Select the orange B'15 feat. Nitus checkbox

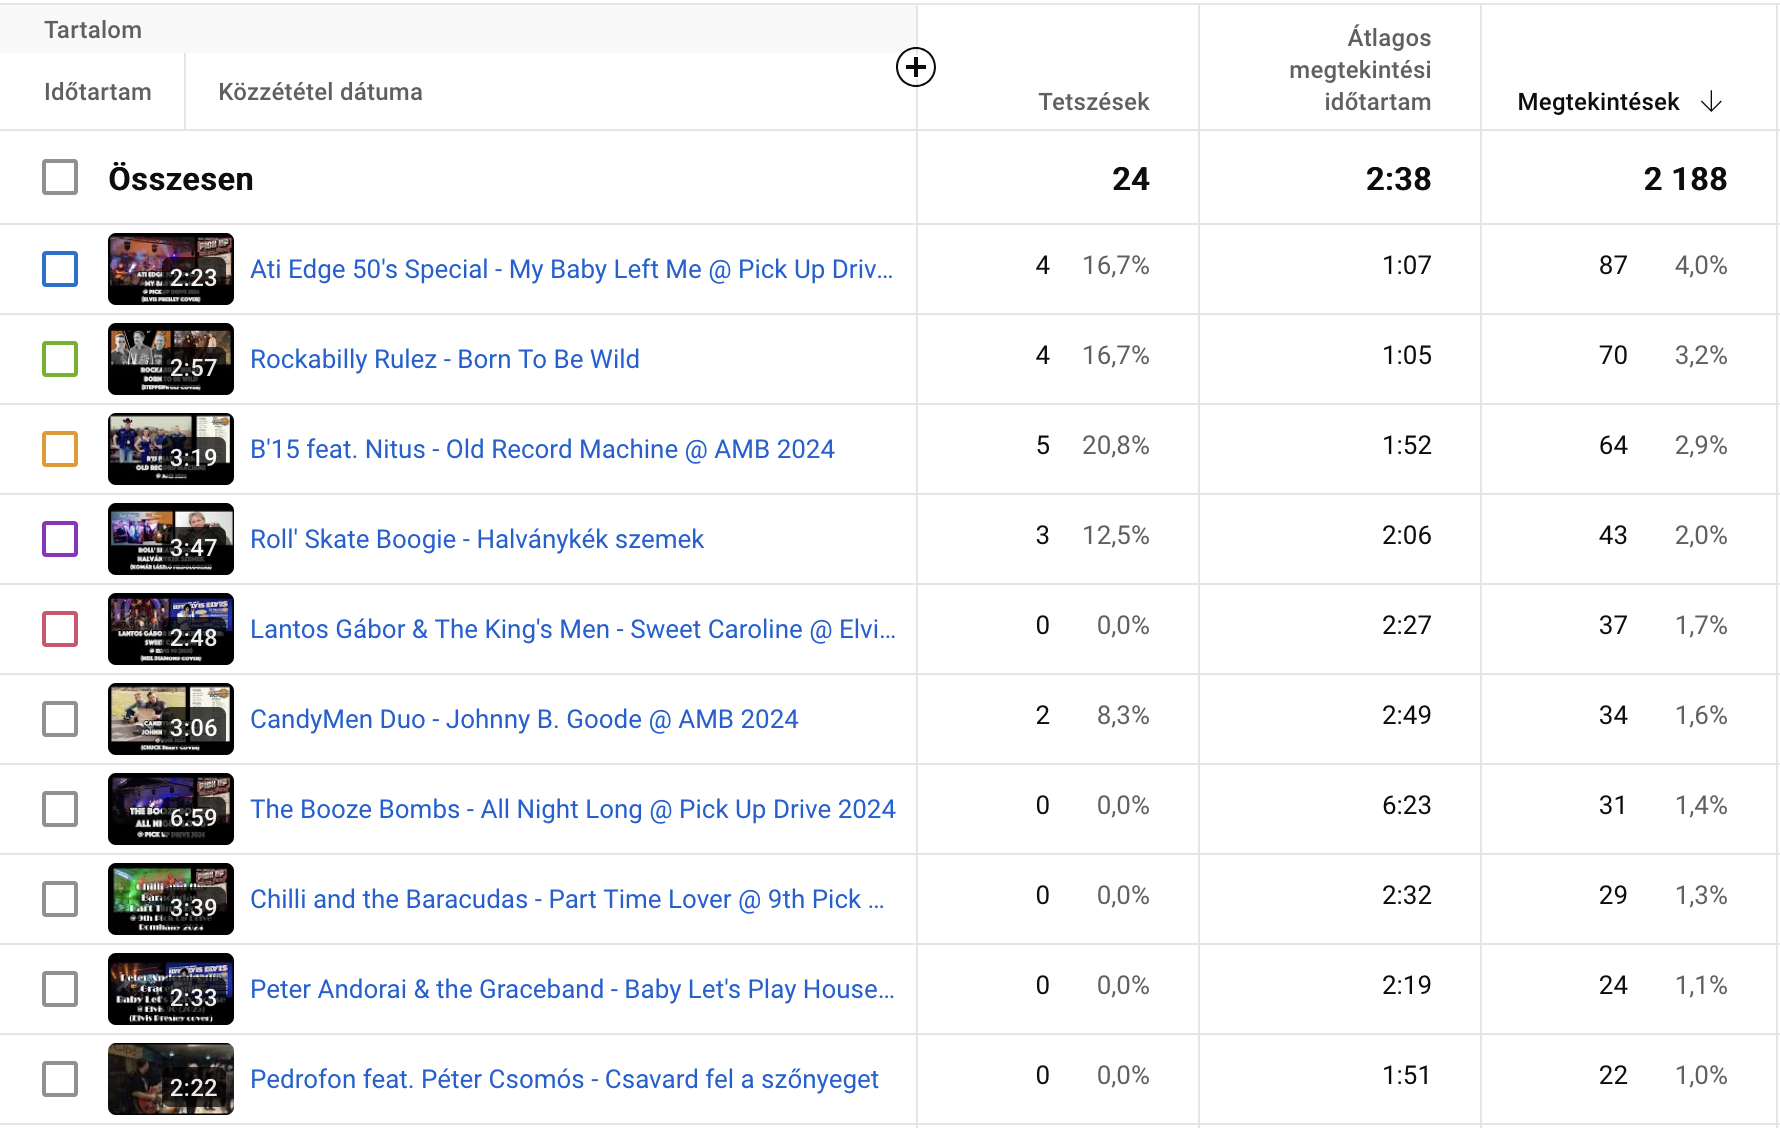coord(60,449)
